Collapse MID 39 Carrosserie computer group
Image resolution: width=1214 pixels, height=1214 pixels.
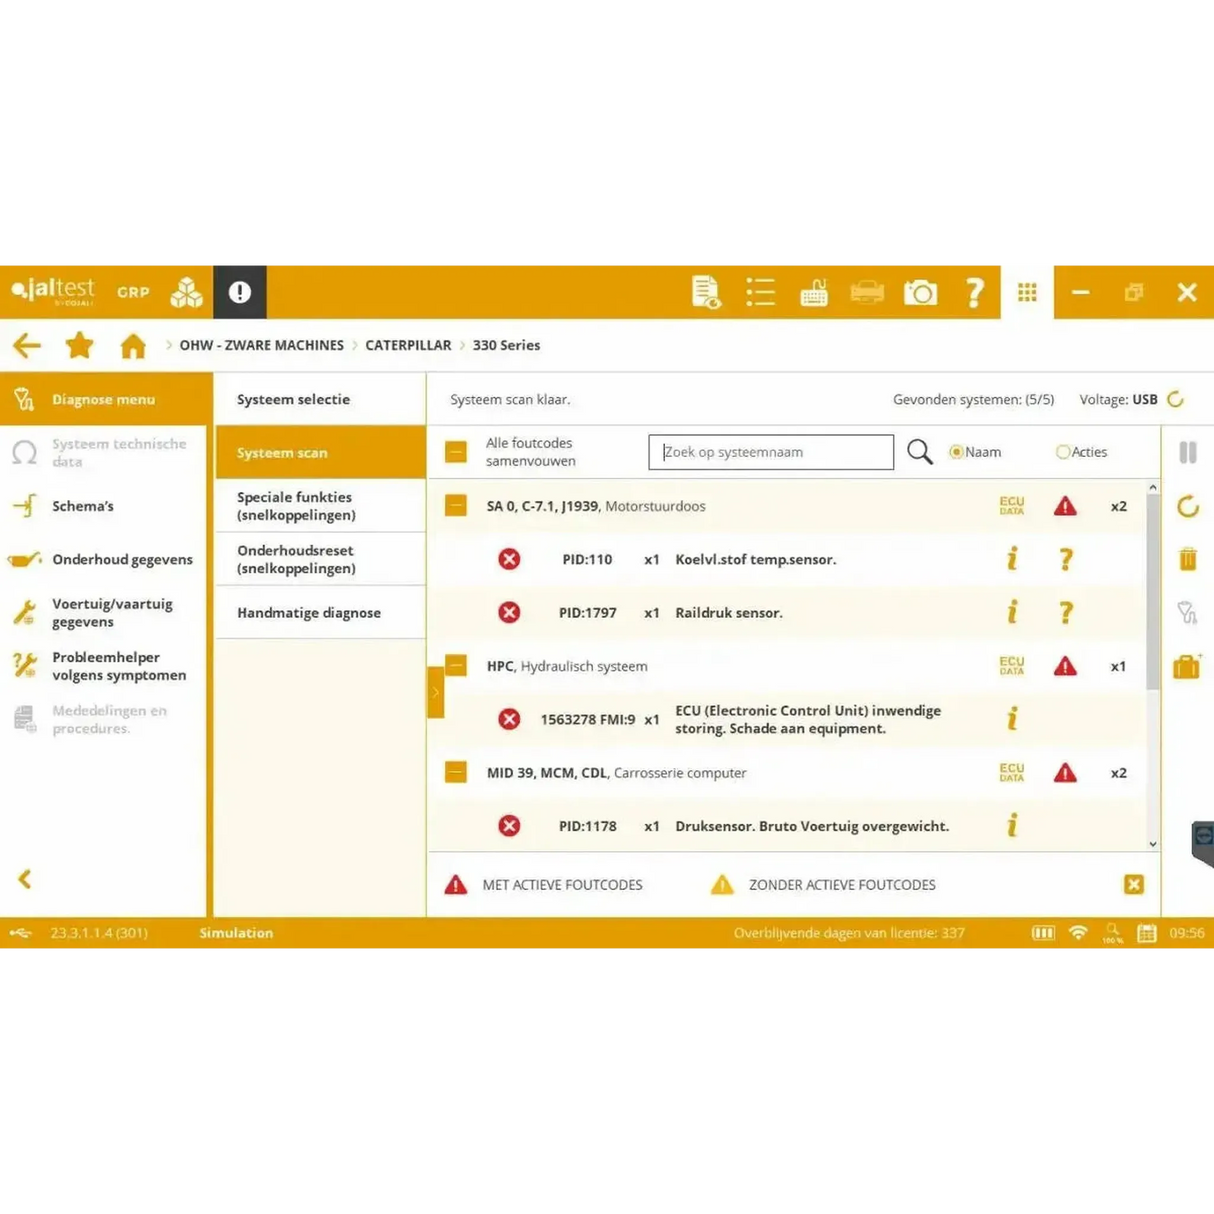[456, 772]
